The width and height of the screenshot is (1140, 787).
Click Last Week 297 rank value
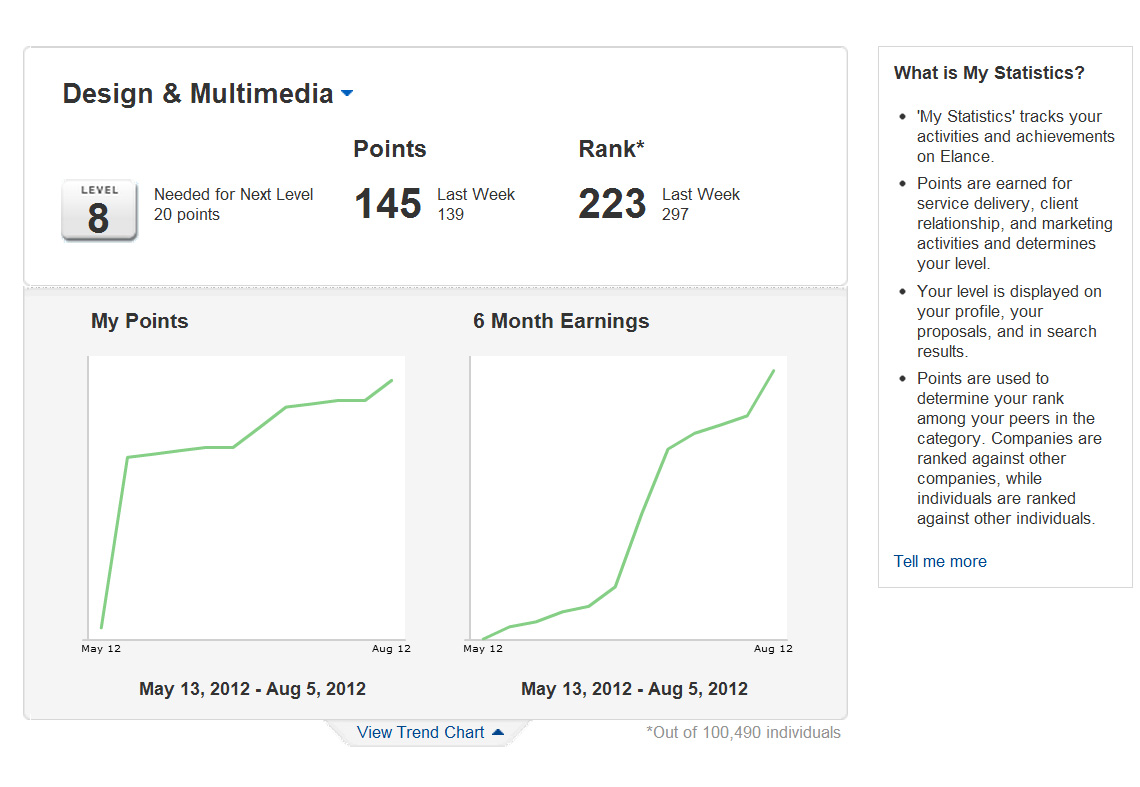pos(675,214)
